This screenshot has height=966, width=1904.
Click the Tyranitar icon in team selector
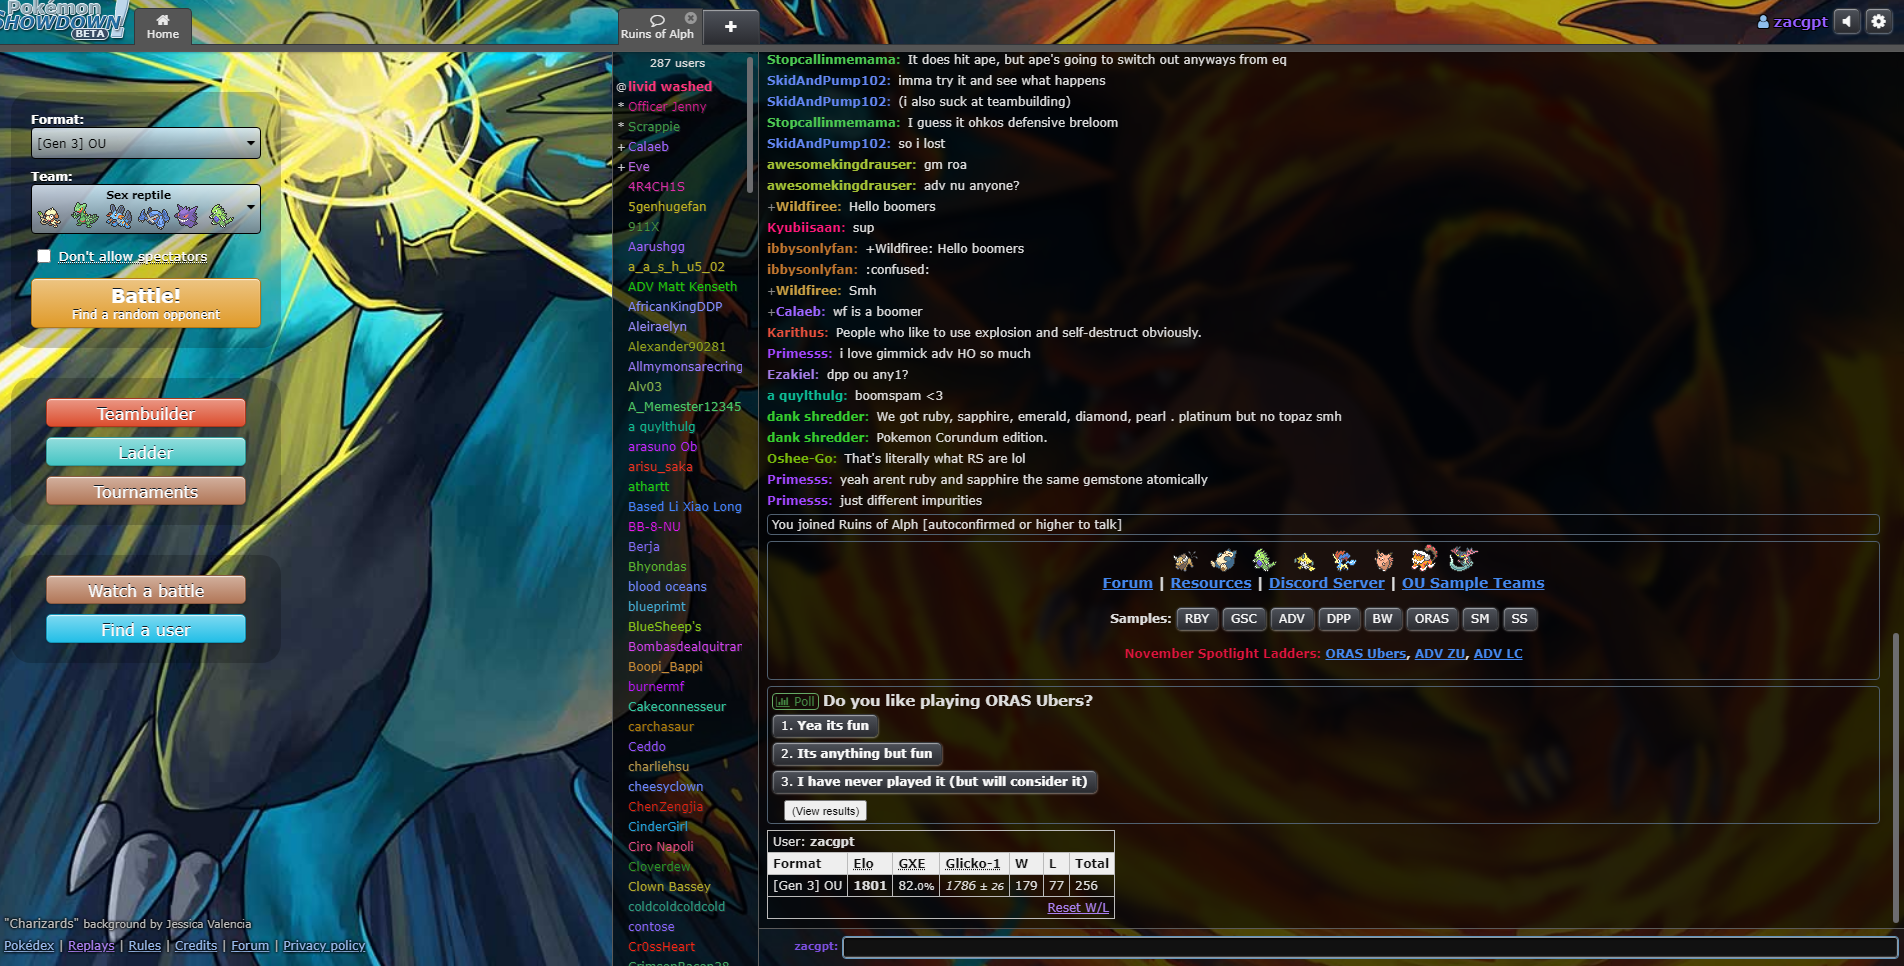tap(221, 215)
